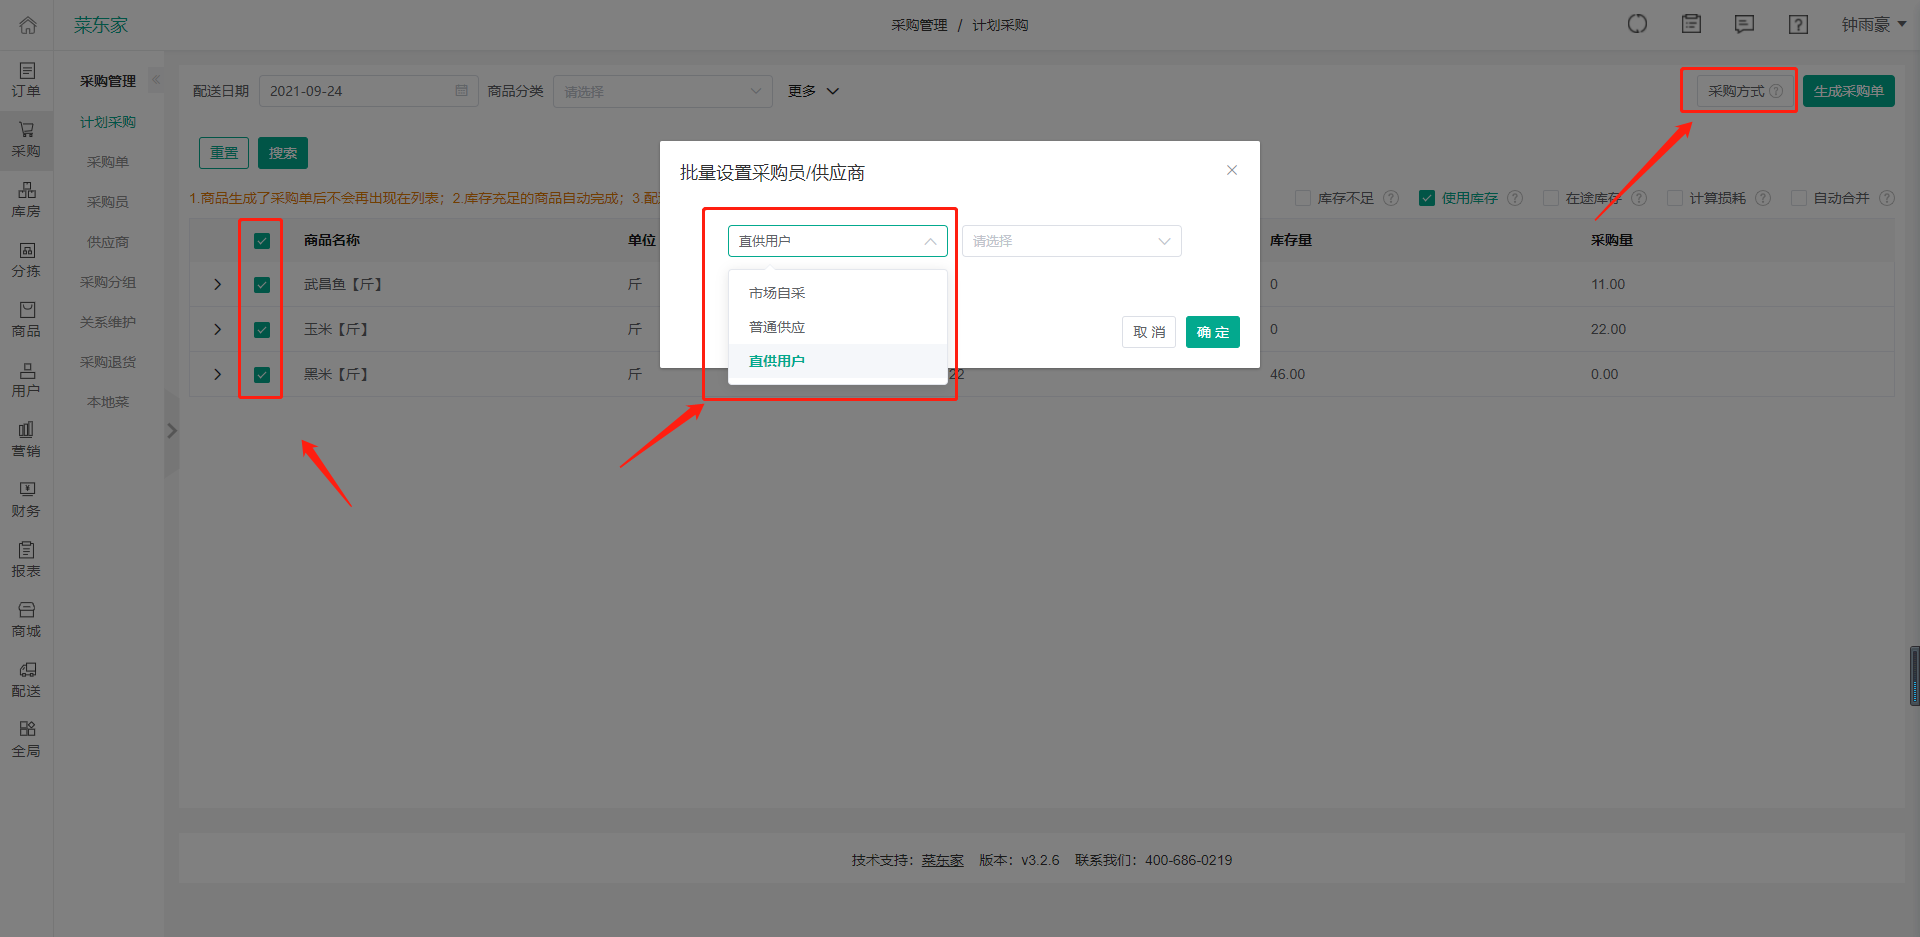
Task: Click the 确定 button in the dialog
Action: pyautogui.click(x=1212, y=332)
